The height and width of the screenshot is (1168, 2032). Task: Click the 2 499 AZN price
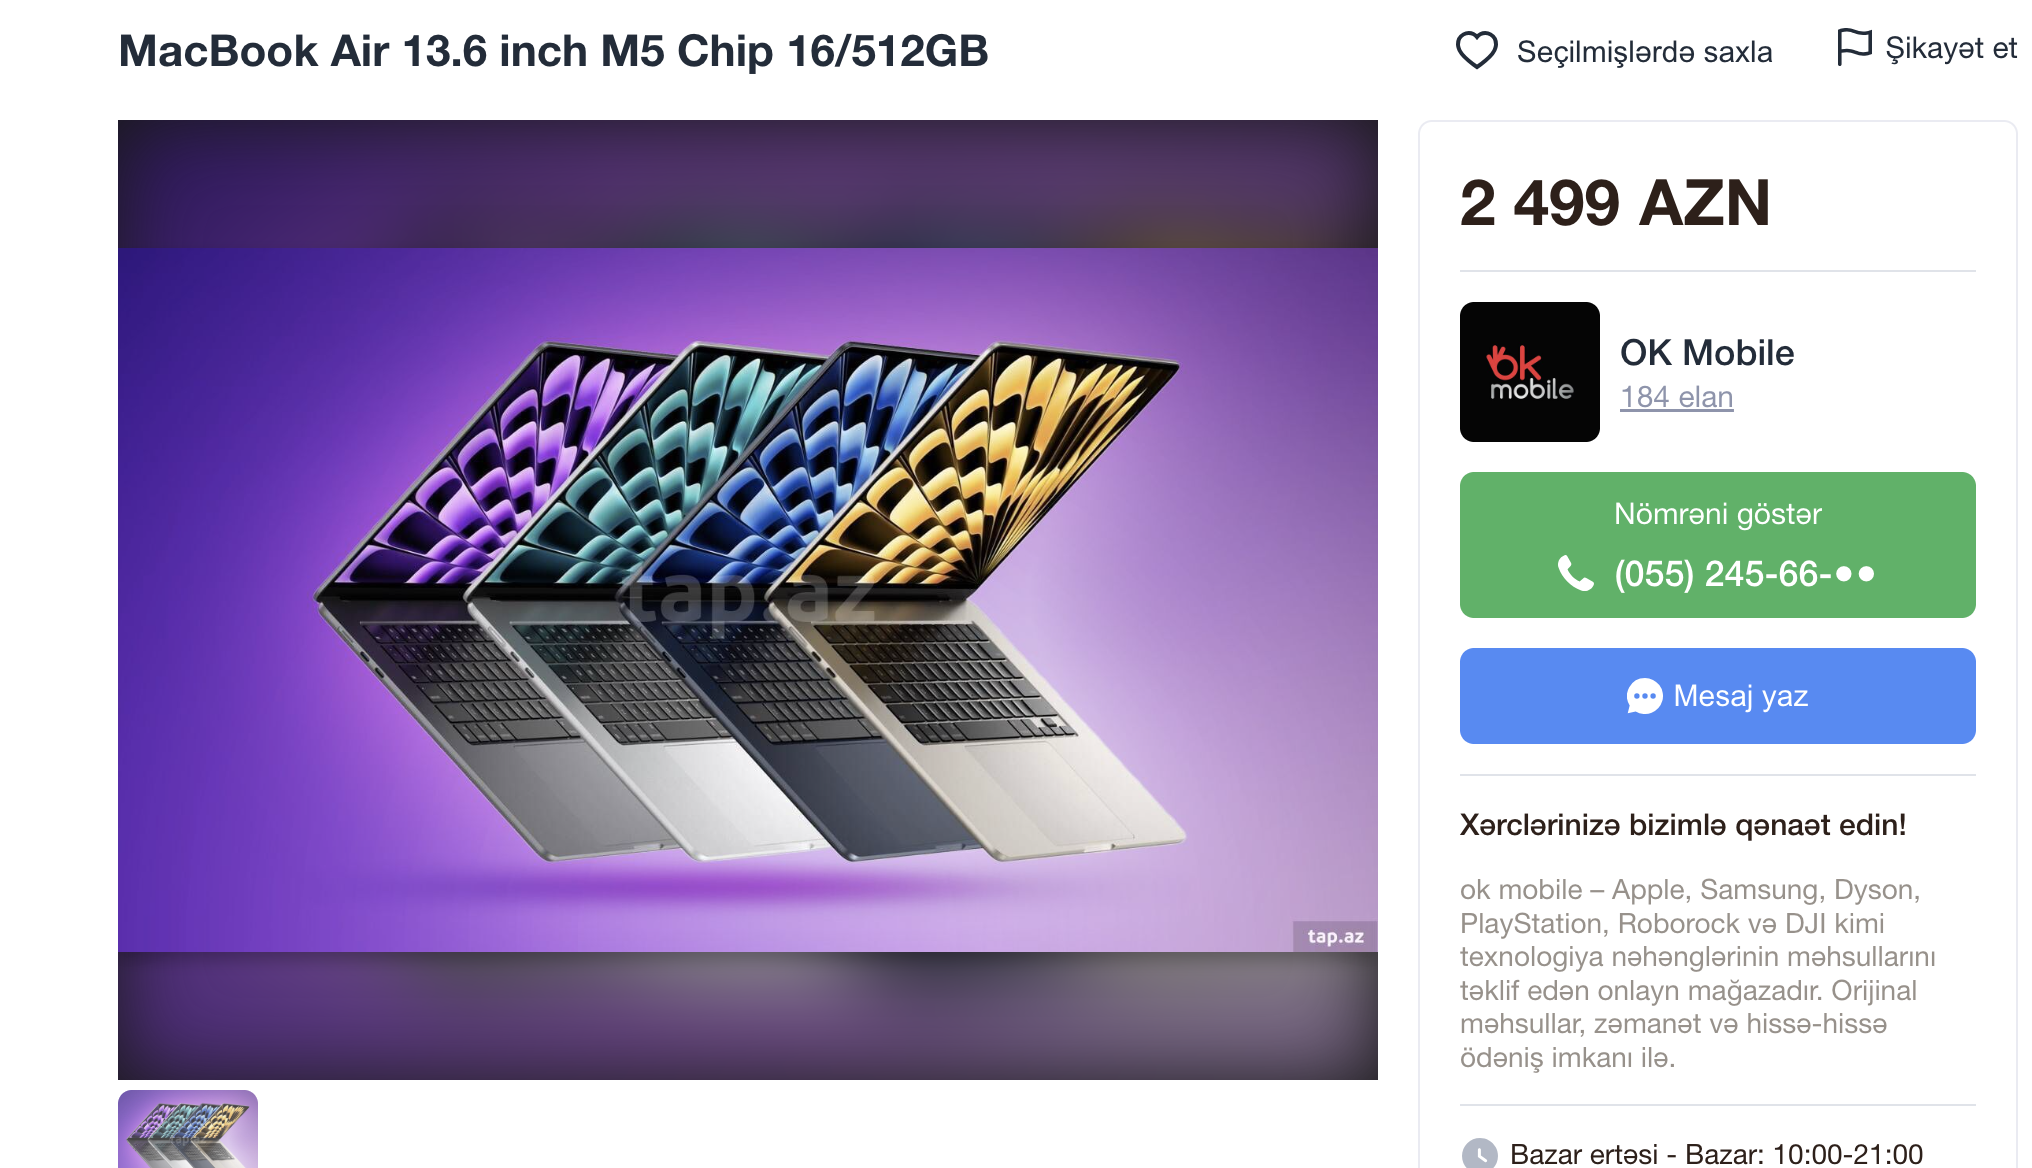click(1615, 203)
